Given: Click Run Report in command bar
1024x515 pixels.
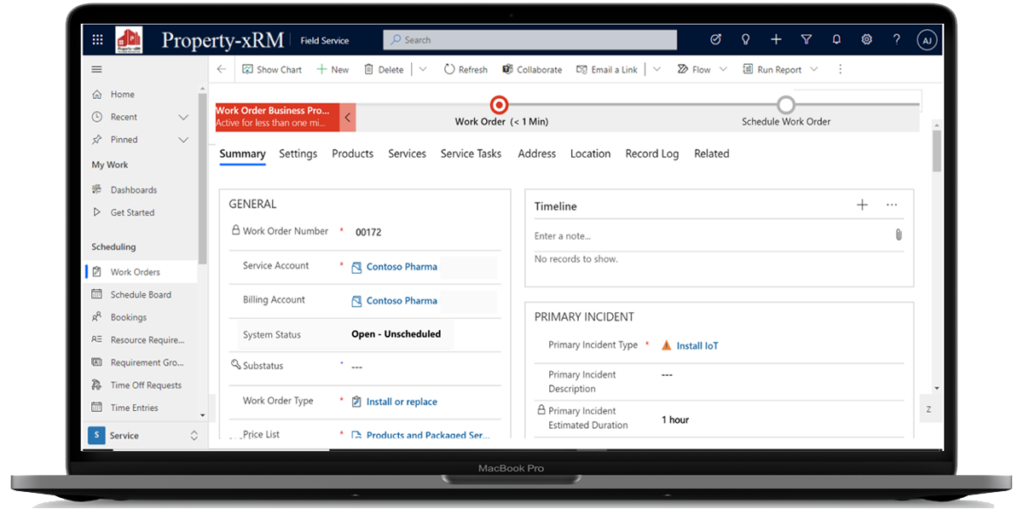Looking at the screenshot, I should pos(772,69).
